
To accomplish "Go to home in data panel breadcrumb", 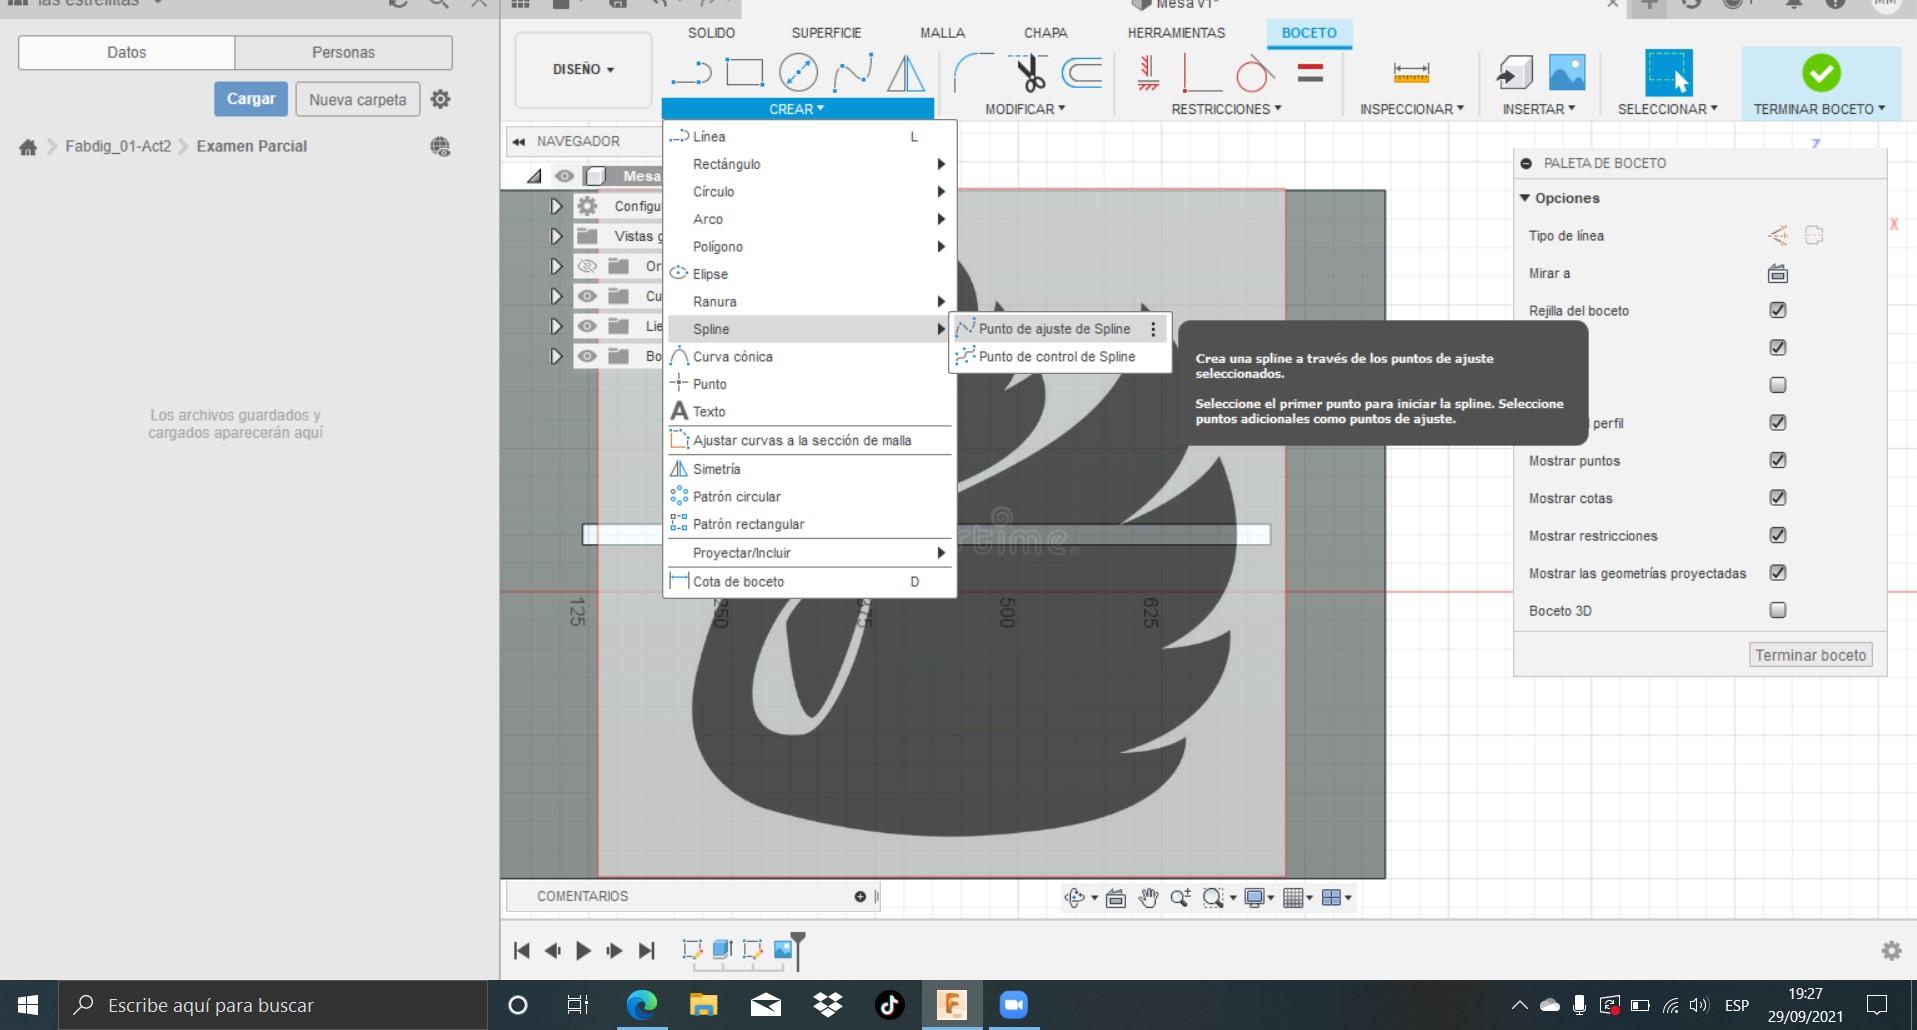I will pyautogui.click(x=28, y=147).
